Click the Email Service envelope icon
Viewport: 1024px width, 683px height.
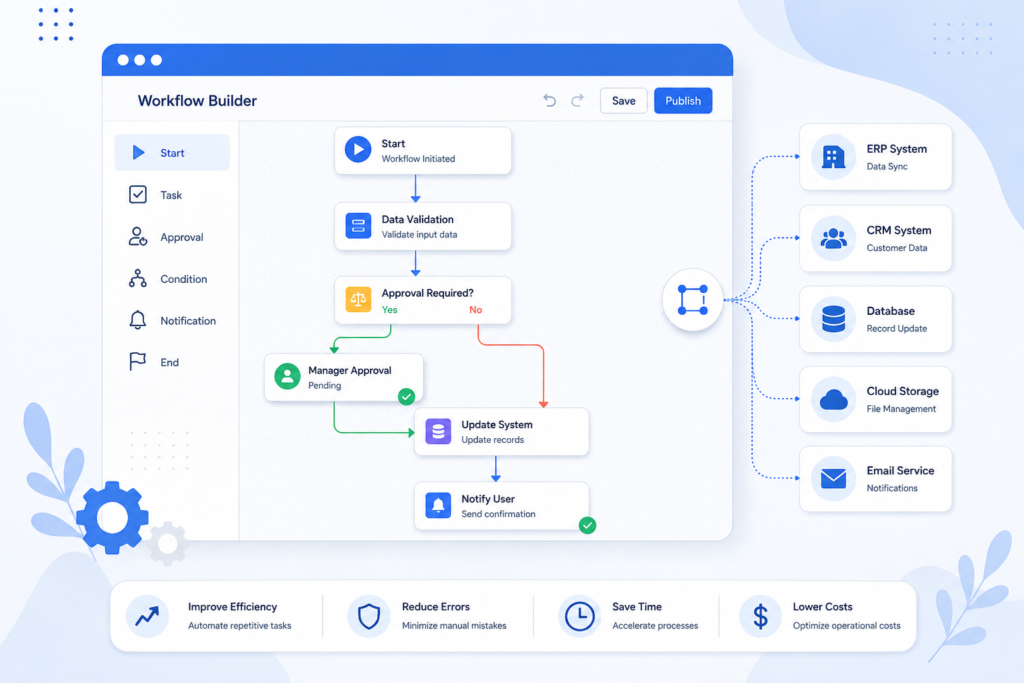pos(833,479)
